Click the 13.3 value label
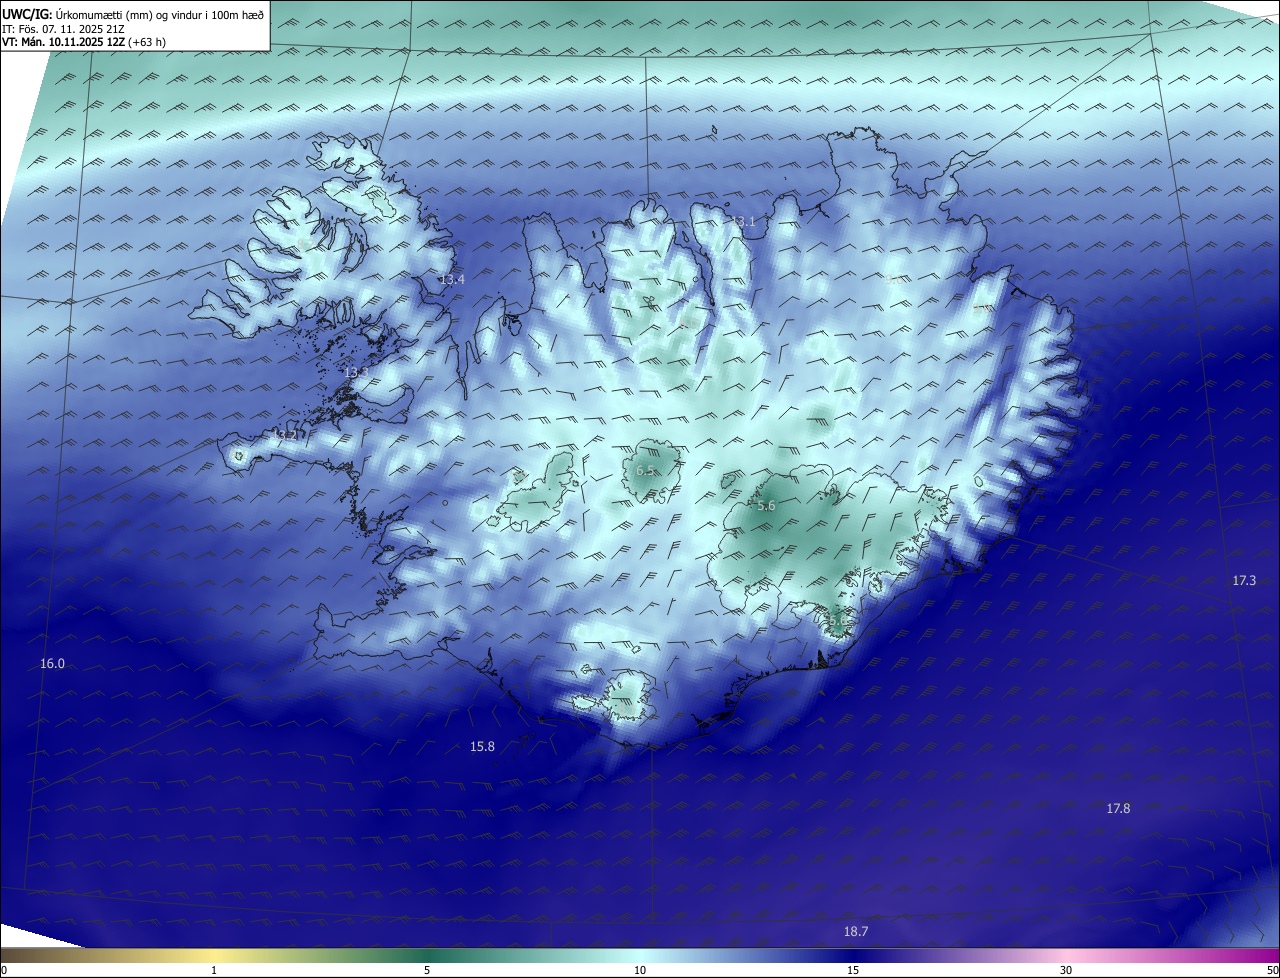The height and width of the screenshot is (978, 1280). click(x=356, y=372)
